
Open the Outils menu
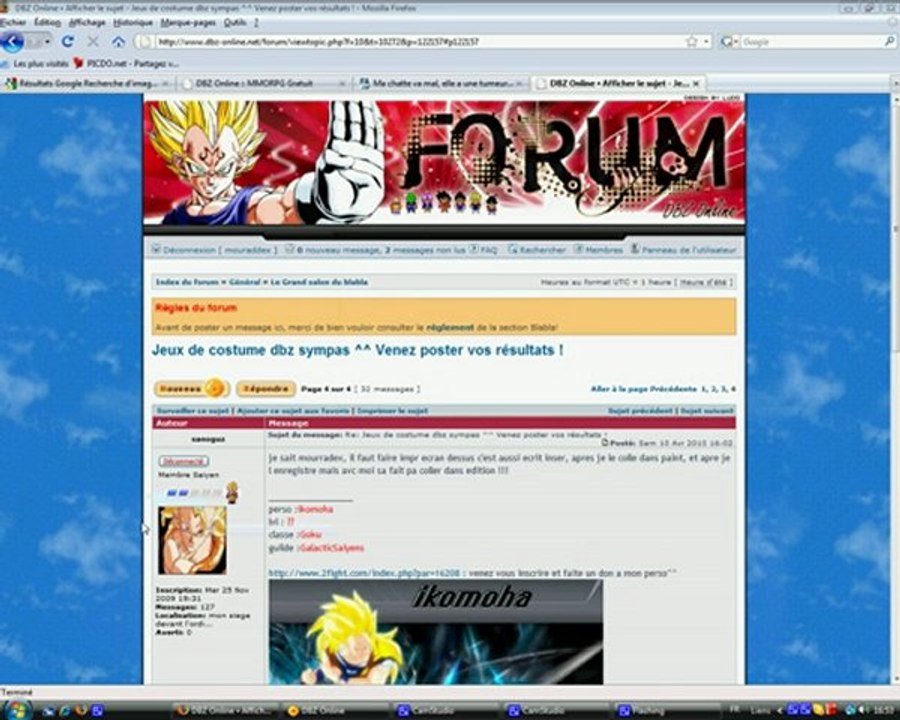(x=235, y=22)
